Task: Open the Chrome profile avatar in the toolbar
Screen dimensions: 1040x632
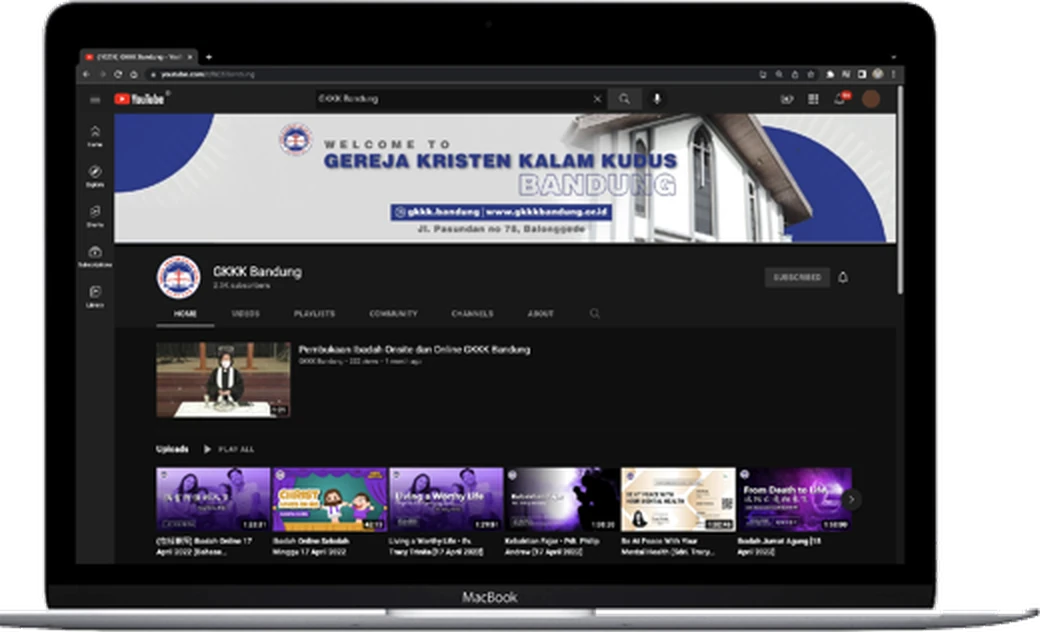Action: click(878, 74)
